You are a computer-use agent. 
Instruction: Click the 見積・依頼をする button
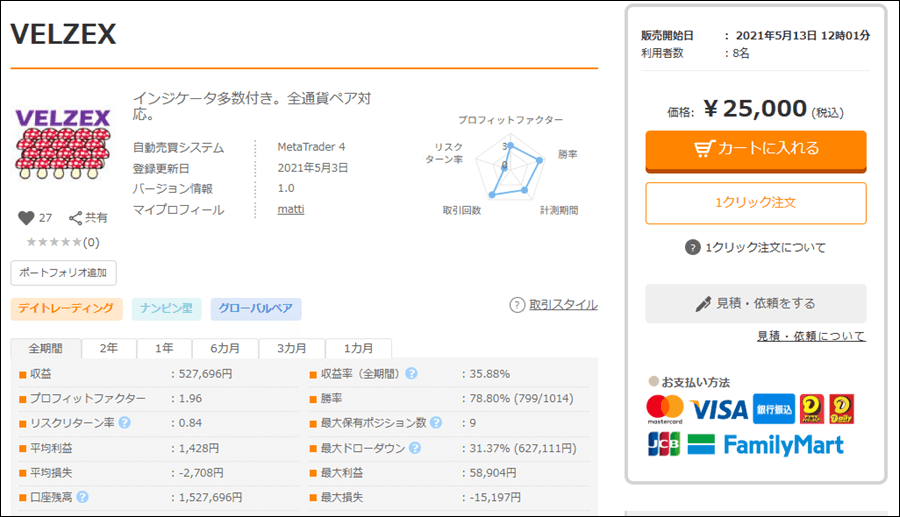click(x=755, y=303)
